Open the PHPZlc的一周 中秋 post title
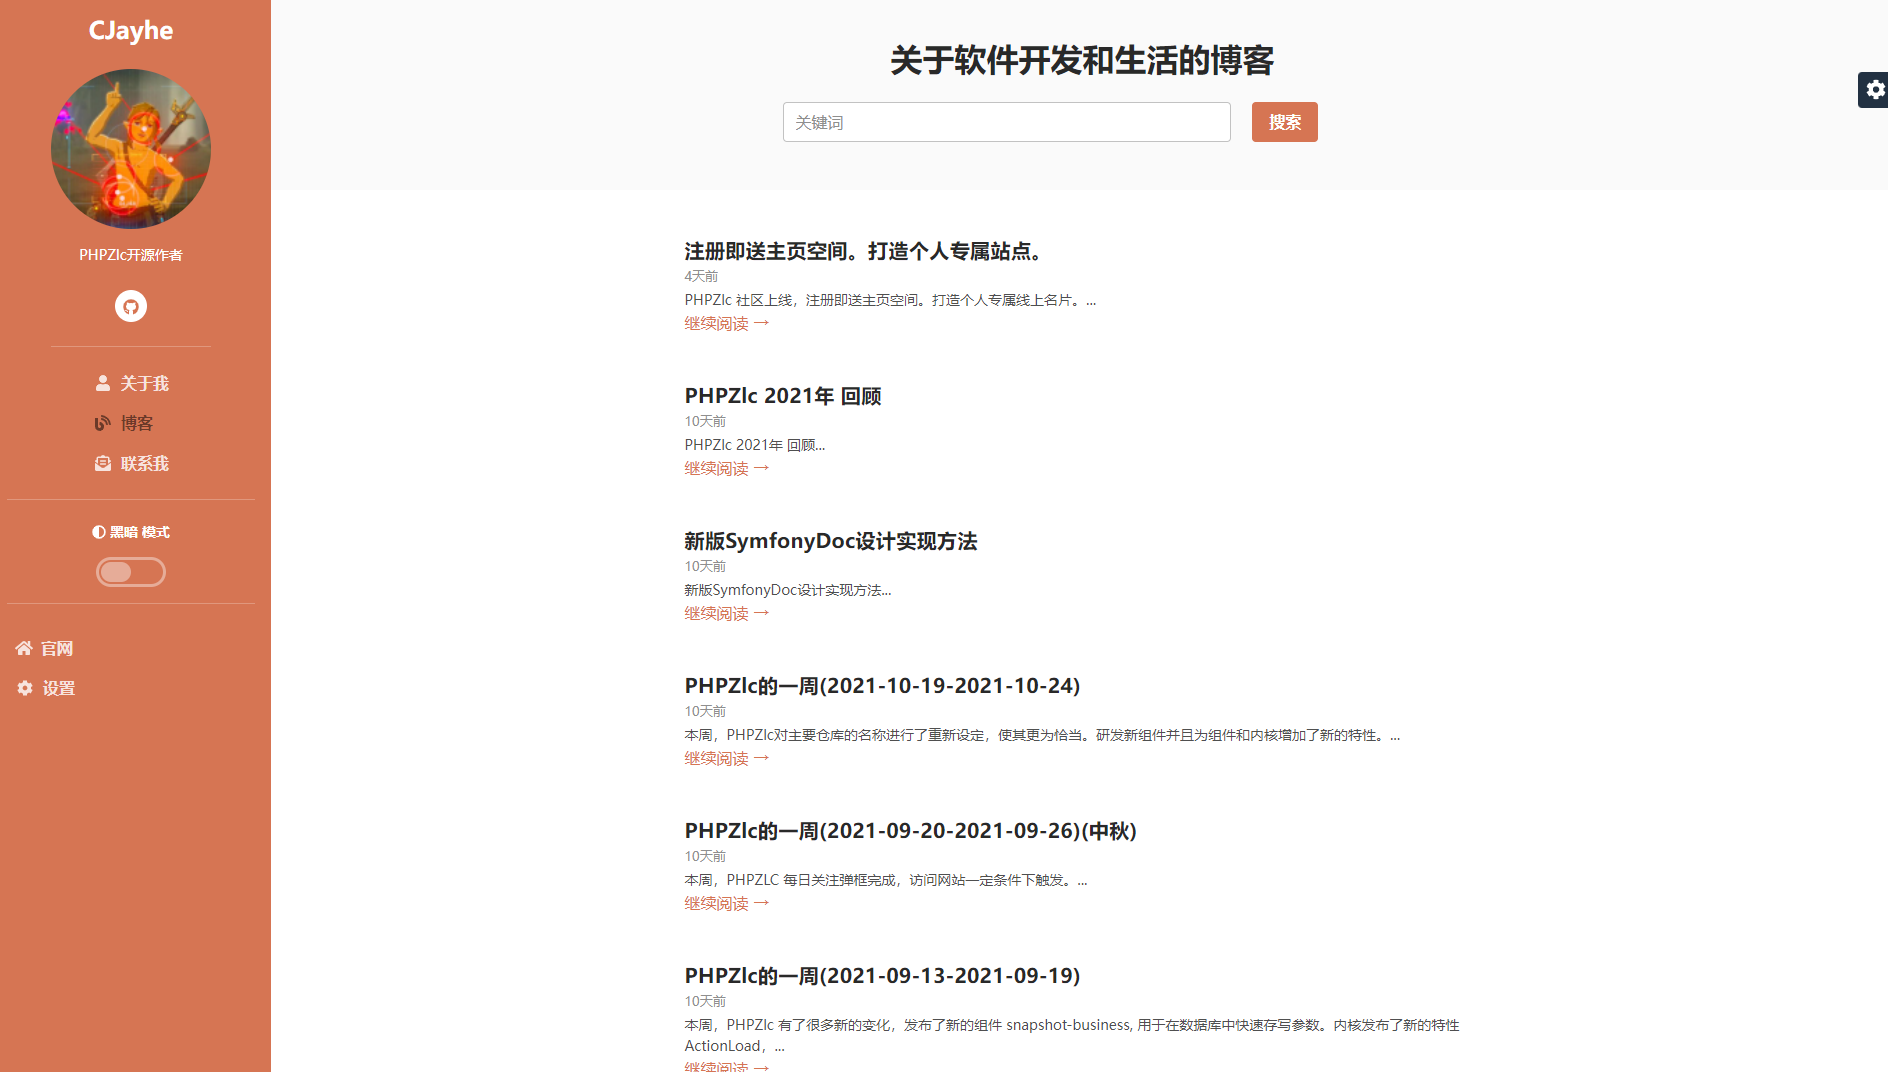The height and width of the screenshot is (1072, 1888). [x=910, y=831]
